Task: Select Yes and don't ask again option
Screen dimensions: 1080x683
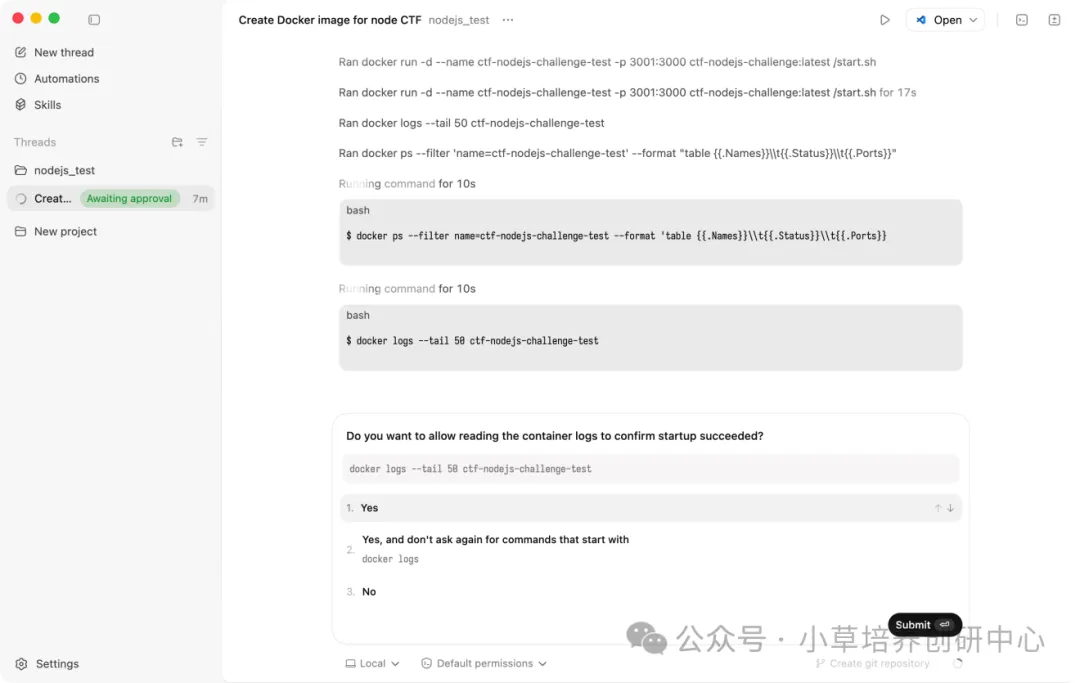Action: pos(651,549)
